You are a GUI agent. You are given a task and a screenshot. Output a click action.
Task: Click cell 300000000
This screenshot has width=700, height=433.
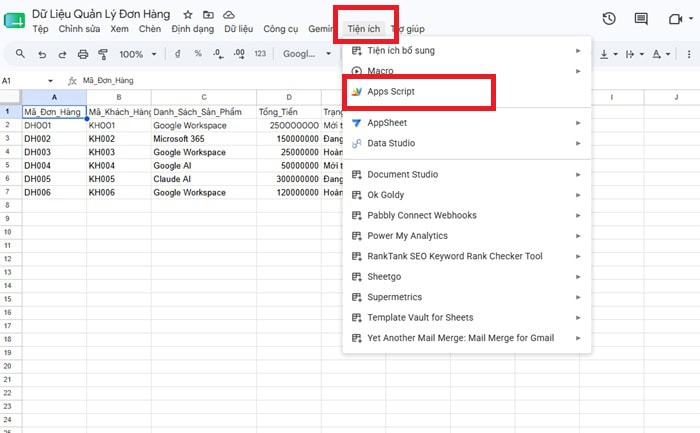(x=289, y=179)
